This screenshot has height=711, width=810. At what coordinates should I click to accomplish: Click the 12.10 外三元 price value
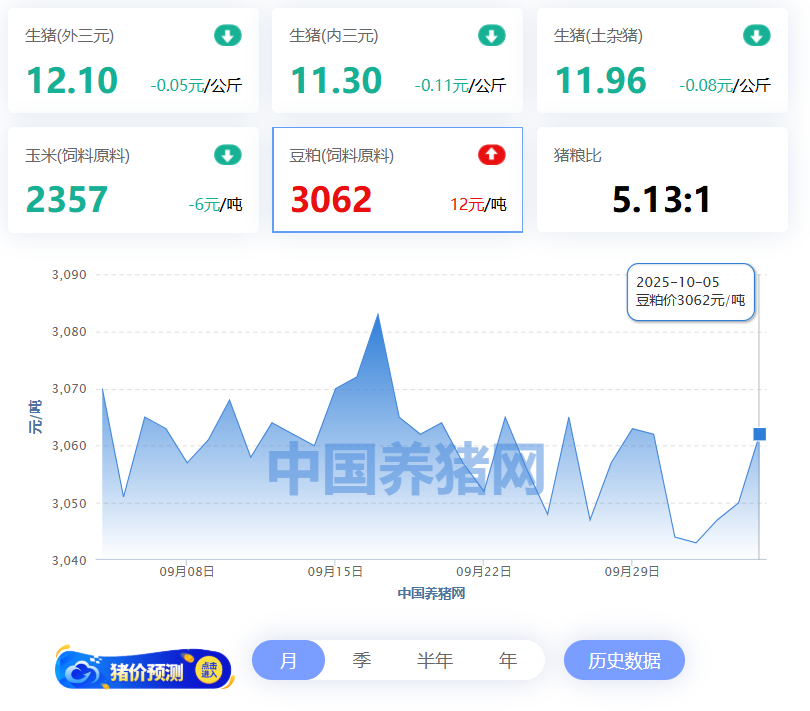click(72, 80)
